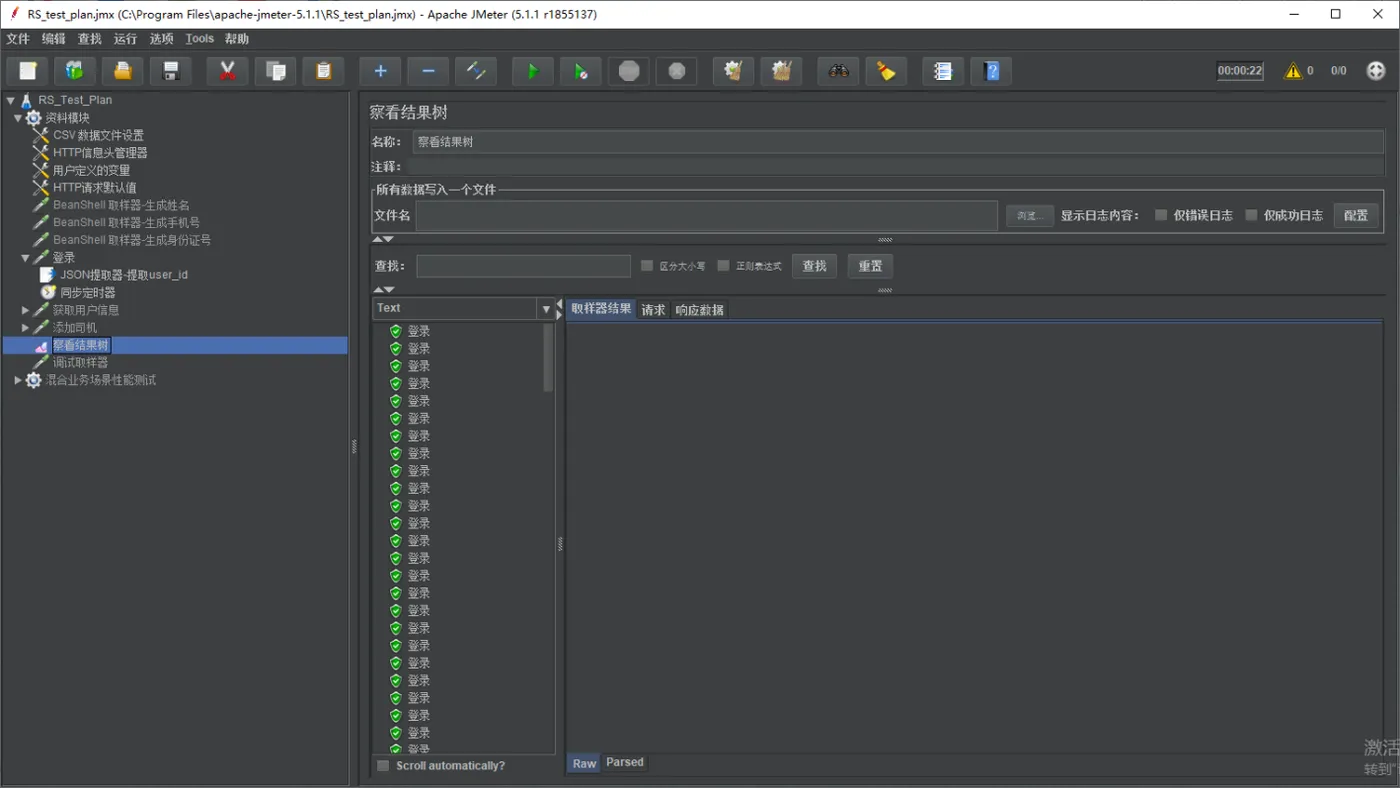The image size is (1400, 788).
Task: Tick the 仅成功日志 checkbox
Action: [x=1251, y=215]
